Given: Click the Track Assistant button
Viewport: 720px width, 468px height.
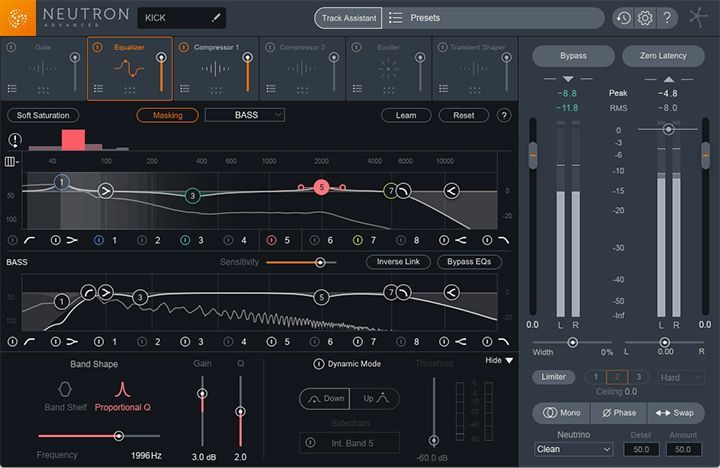Looking at the screenshot, I should [x=349, y=18].
